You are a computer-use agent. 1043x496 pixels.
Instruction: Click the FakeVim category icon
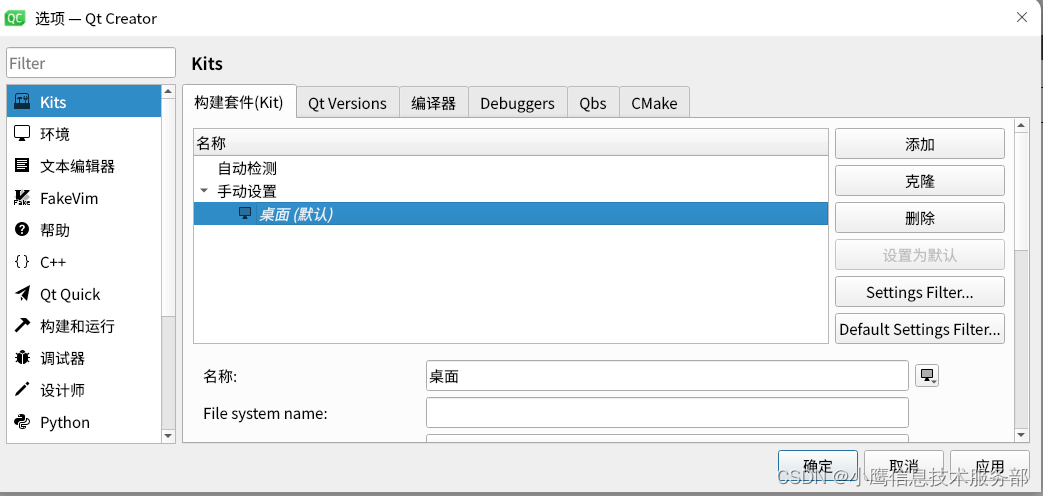click(22, 197)
